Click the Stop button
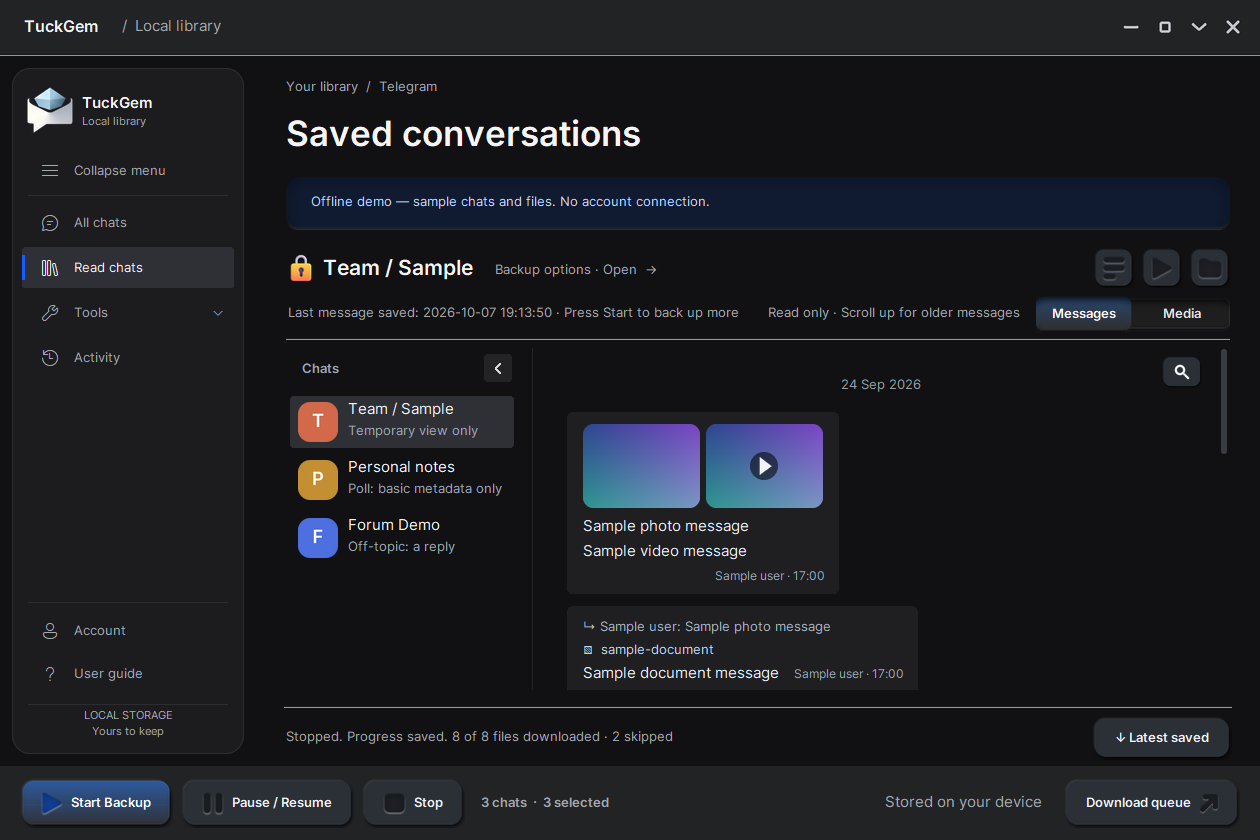Viewport: 1260px width, 840px height. click(x=413, y=802)
